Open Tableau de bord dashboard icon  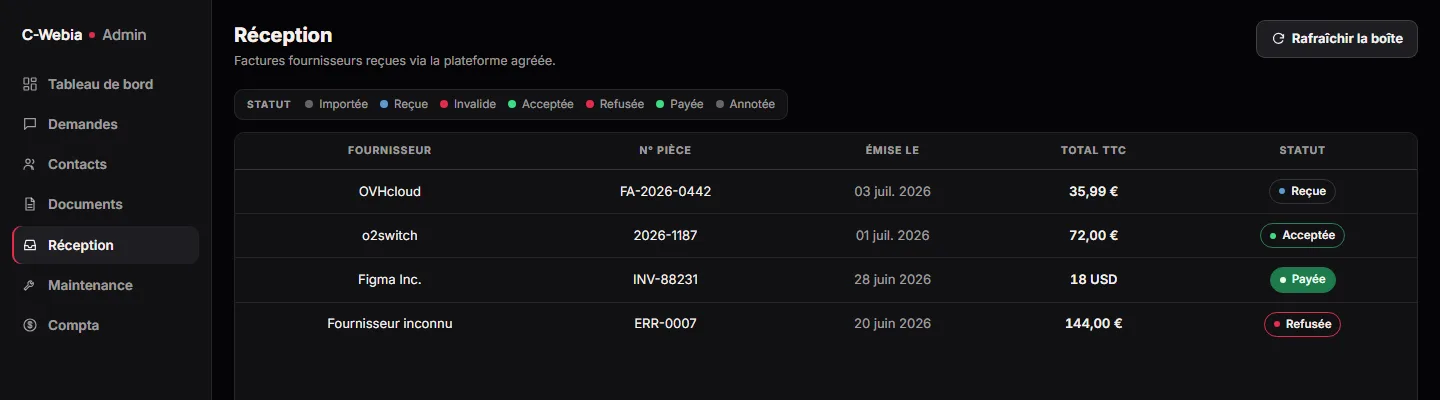pyautogui.click(x=30, y=84)
